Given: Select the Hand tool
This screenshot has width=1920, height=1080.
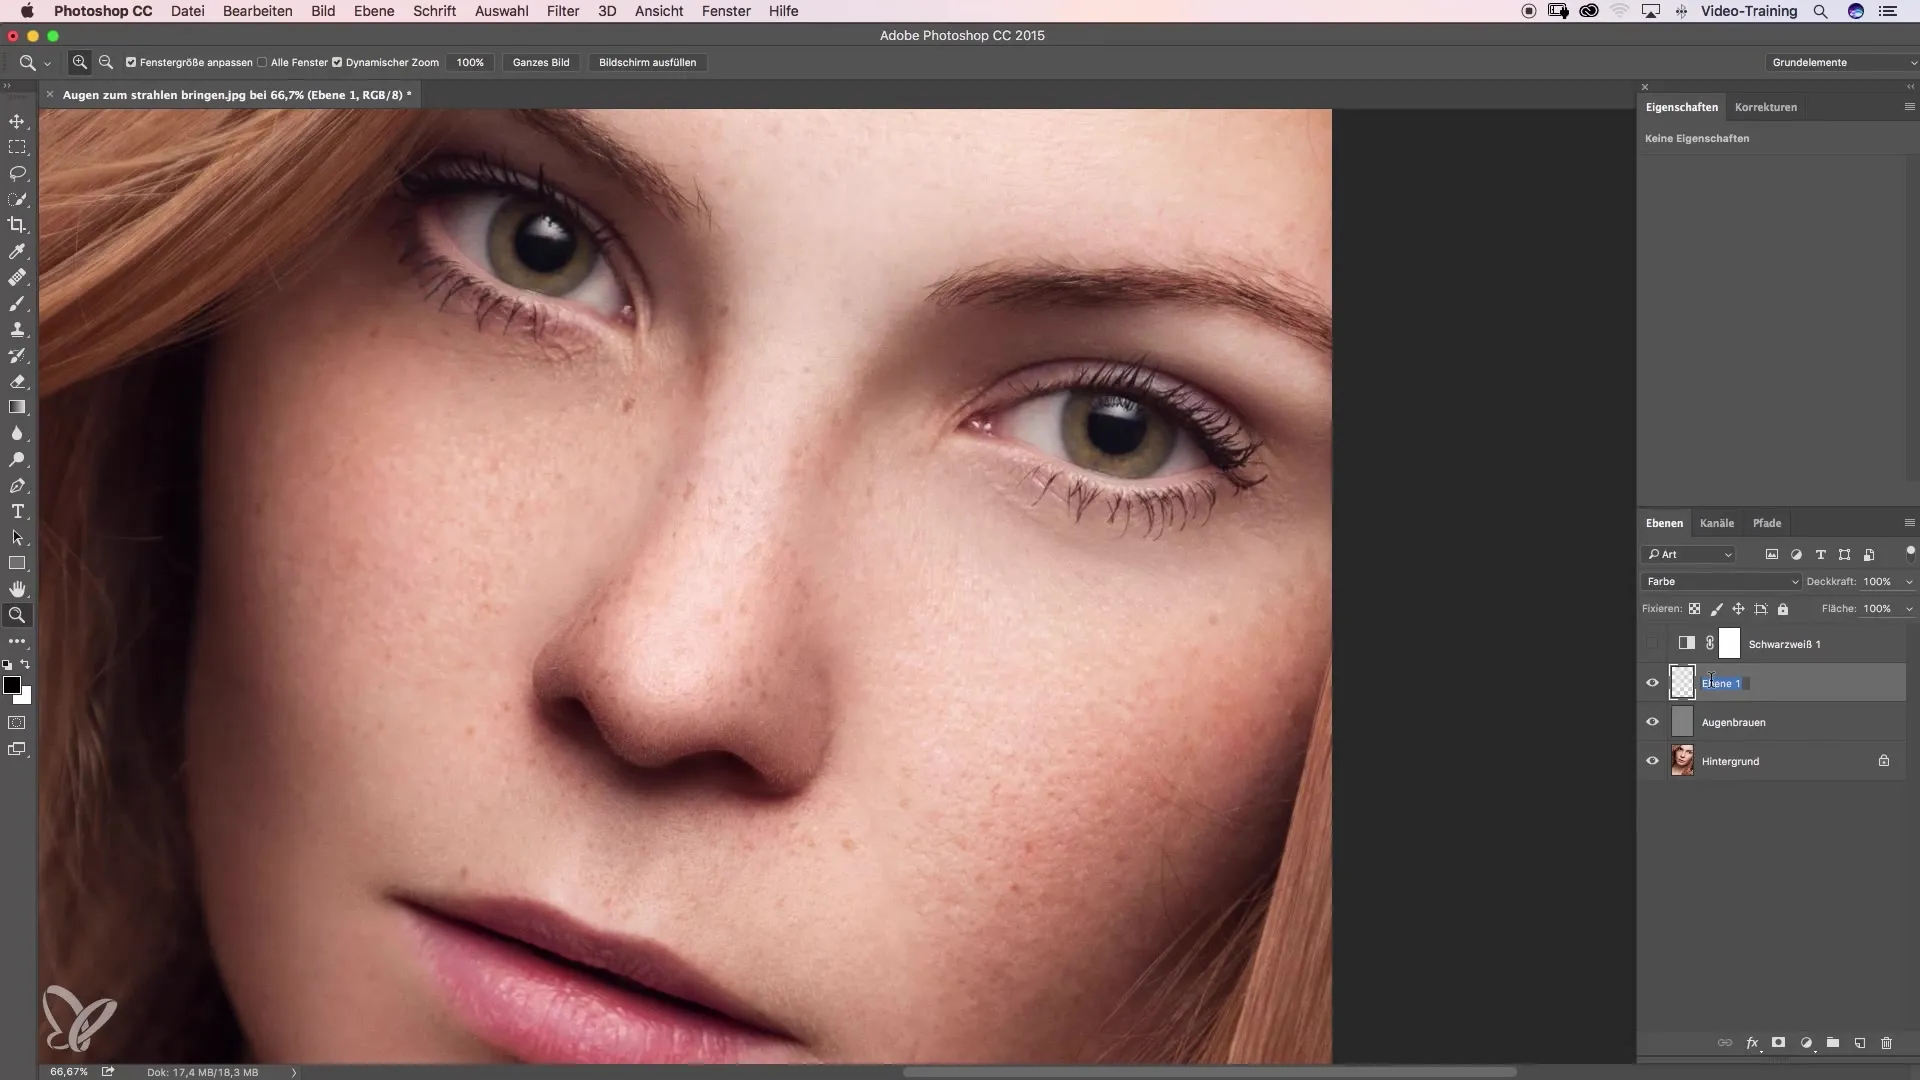Looking at the screenshot, I should pos(17,589).
